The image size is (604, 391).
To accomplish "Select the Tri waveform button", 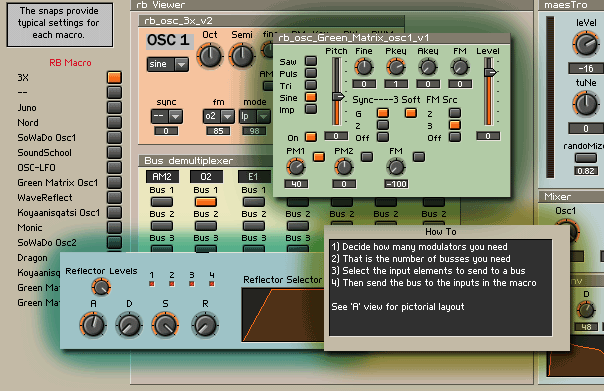I will pyautogui.click(x=311, y=85).
